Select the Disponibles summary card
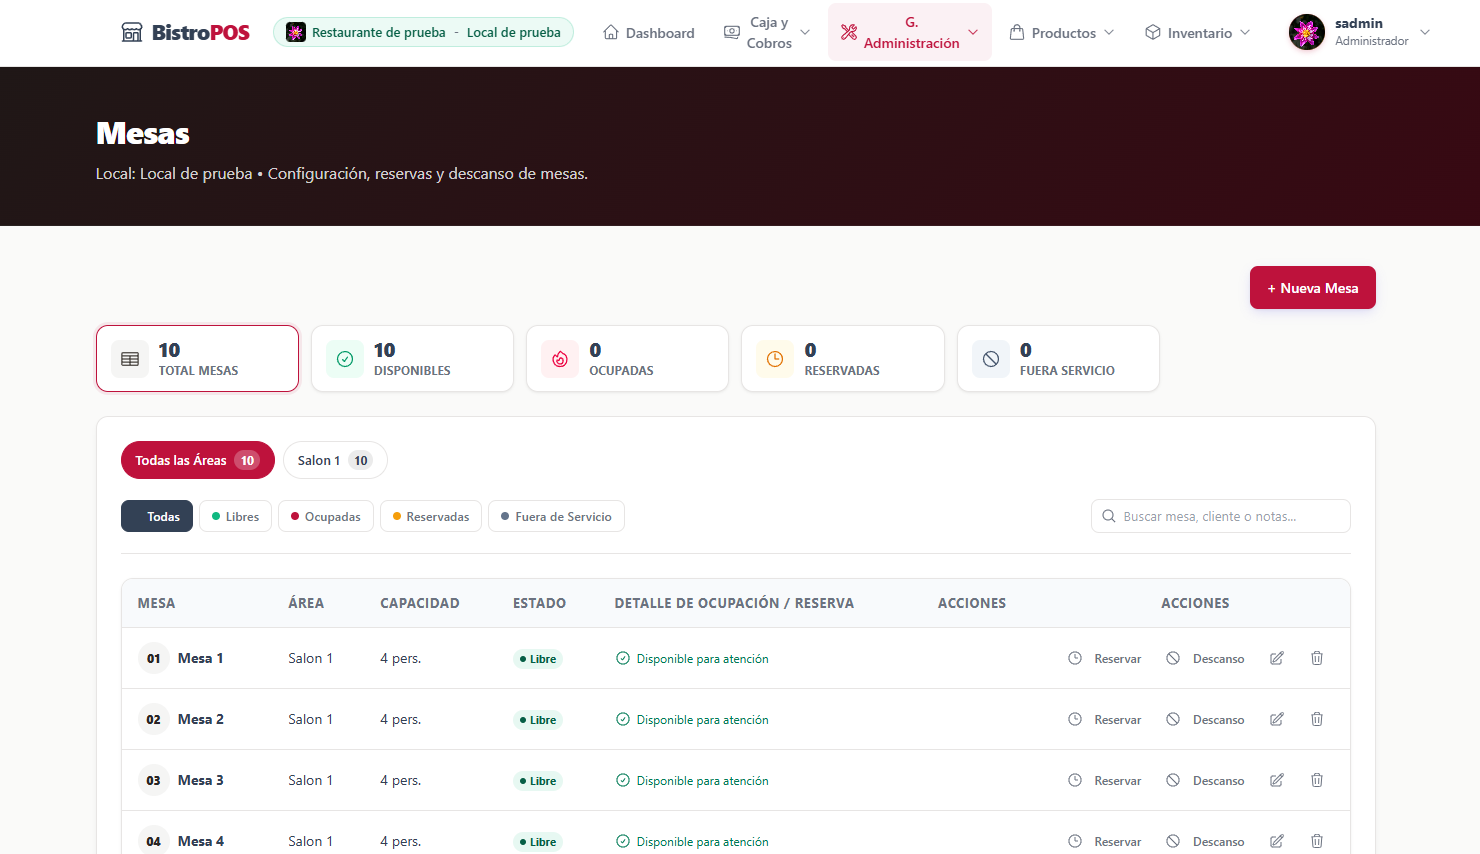 (412, 359)
